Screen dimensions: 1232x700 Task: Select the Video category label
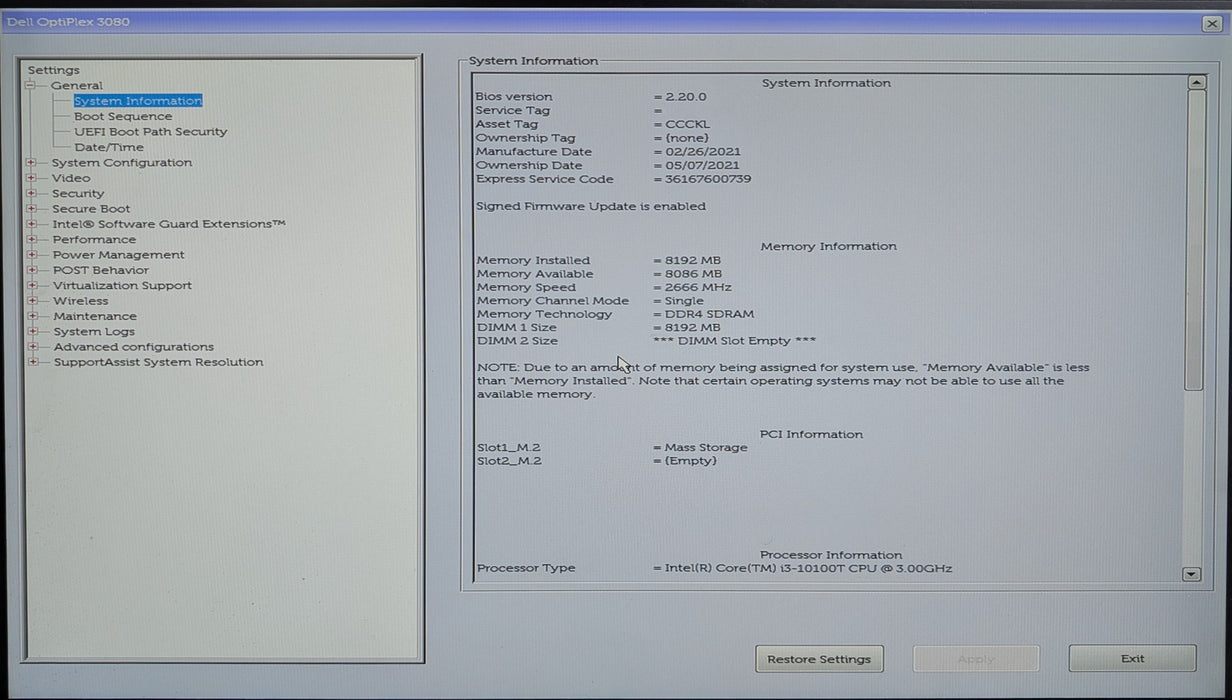[x=71, y=178]
